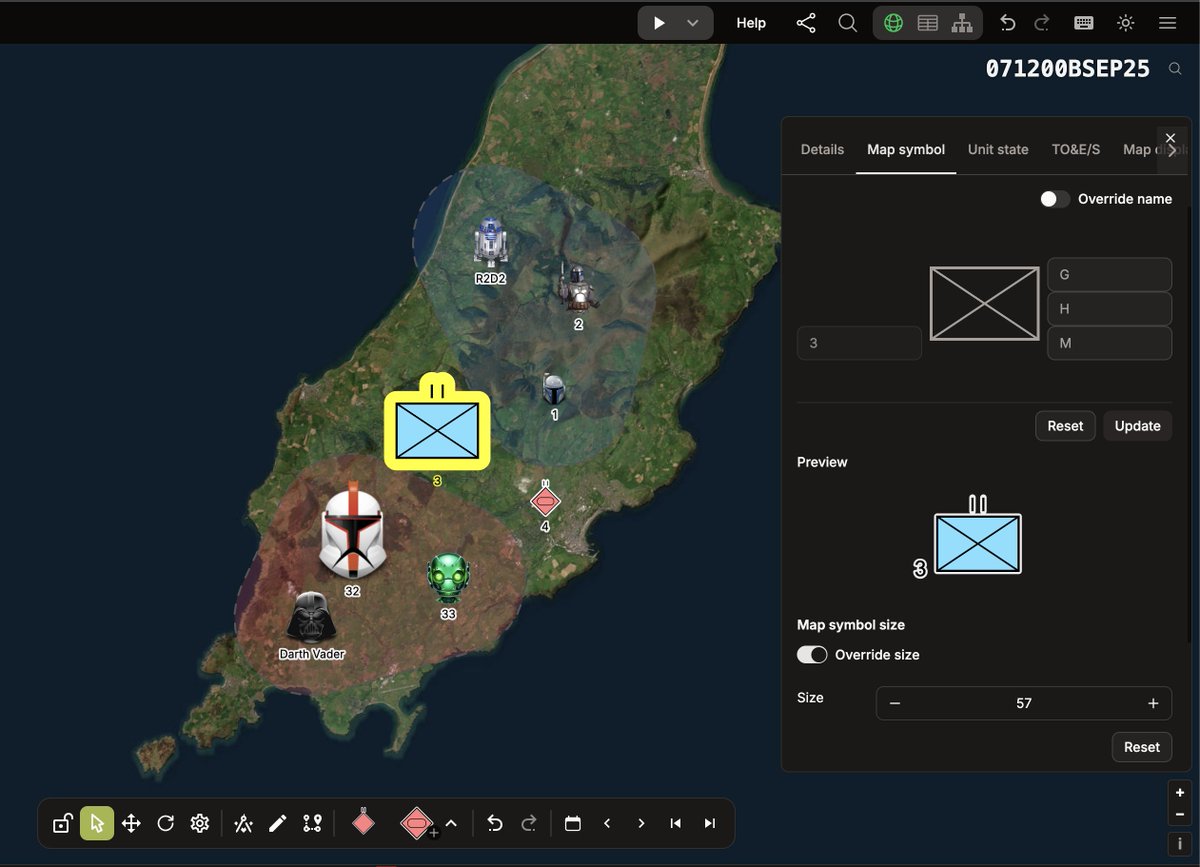Viewport: 1200px width, 867px height.
Task: Go to previous step with left chevron
Action: [607, 823]
